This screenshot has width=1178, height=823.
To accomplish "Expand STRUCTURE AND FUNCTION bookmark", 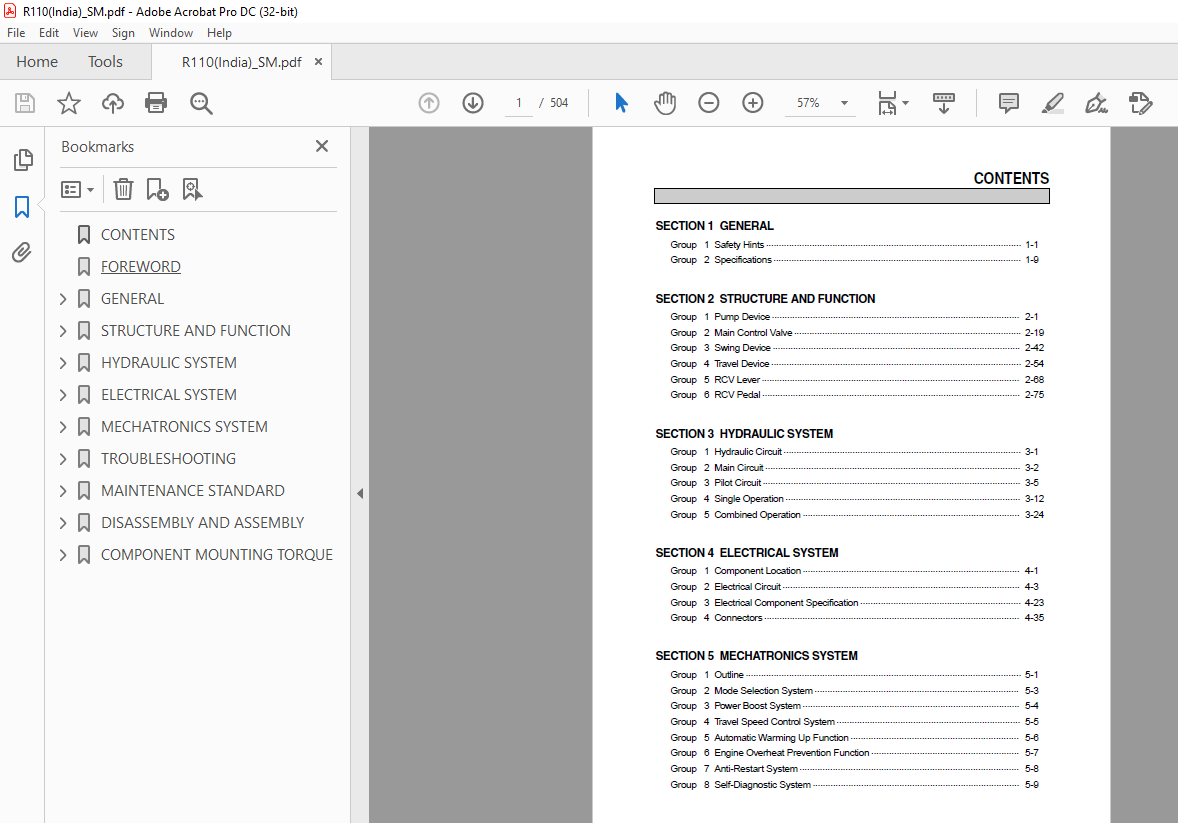I will pyautogui.click(x=63, y=331).
